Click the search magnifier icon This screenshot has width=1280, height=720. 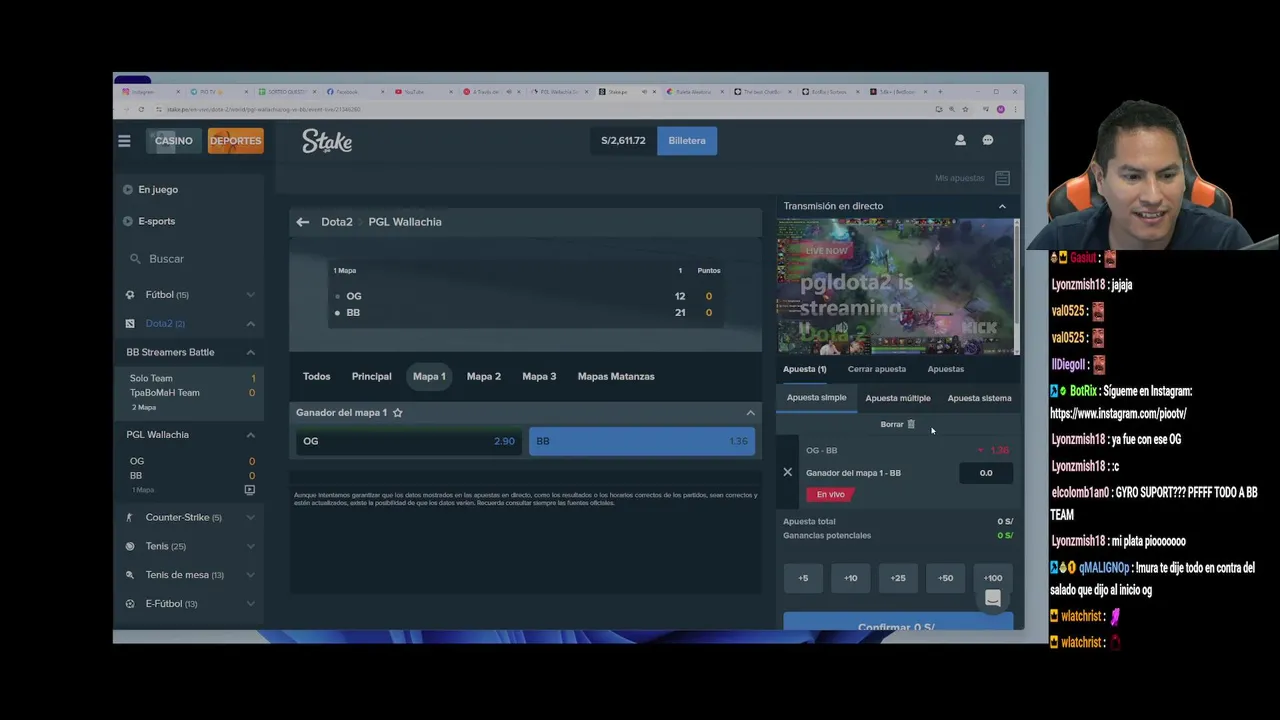135,259
